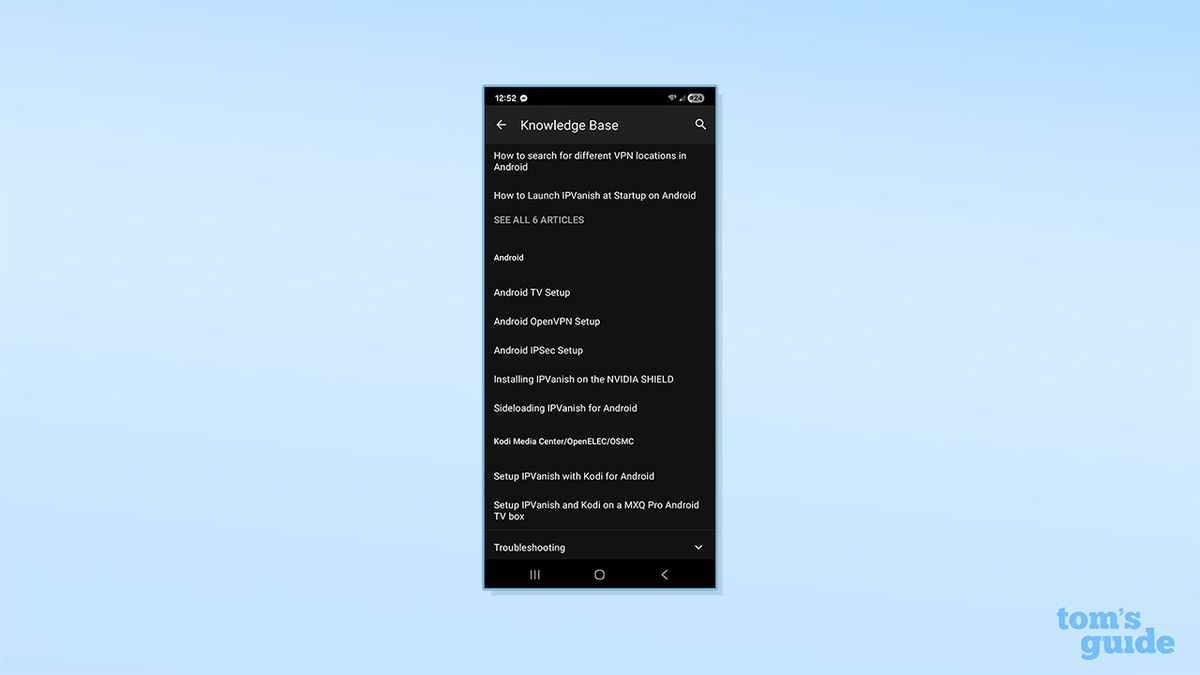Tap the back arrow beside Knowledge Base

click(501, 125)
